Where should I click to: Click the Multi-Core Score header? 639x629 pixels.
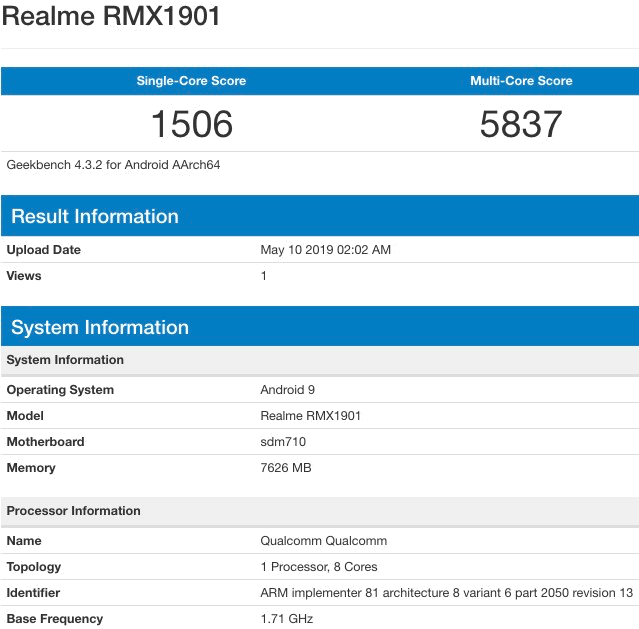[x=521, y=81]
